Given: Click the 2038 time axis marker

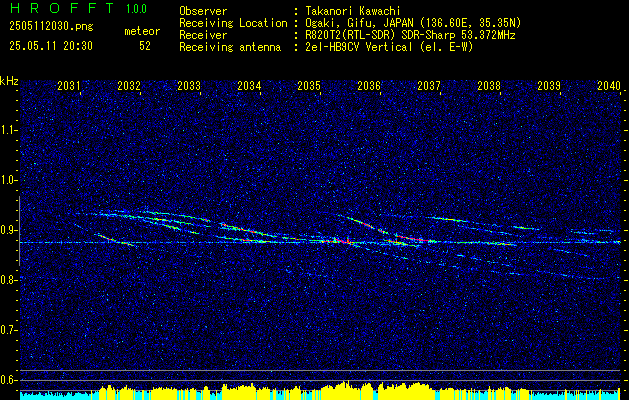Looking at the screenshot, I should (489, 86).
